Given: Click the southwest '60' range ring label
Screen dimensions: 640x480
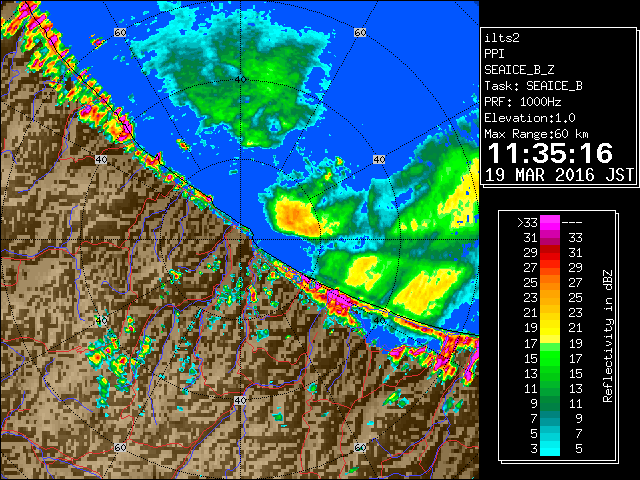Looking at the screenshot, I should [120, 447].
